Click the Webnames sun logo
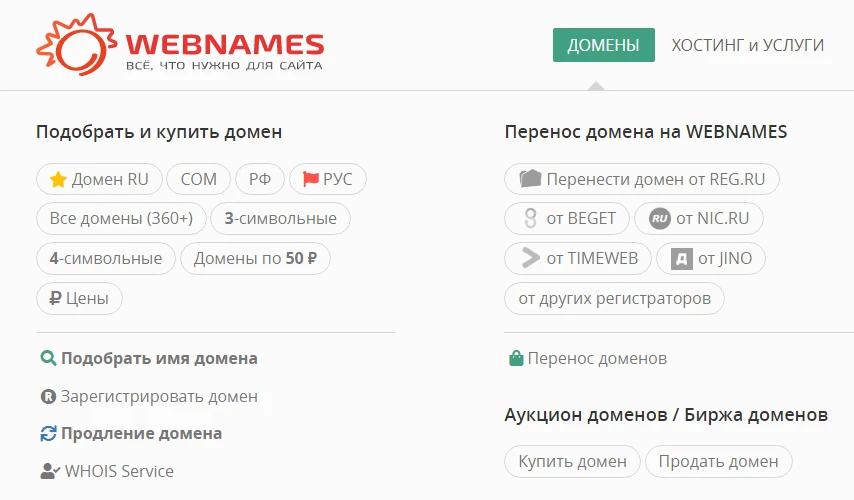854x500 pixels. pos(76,44)
